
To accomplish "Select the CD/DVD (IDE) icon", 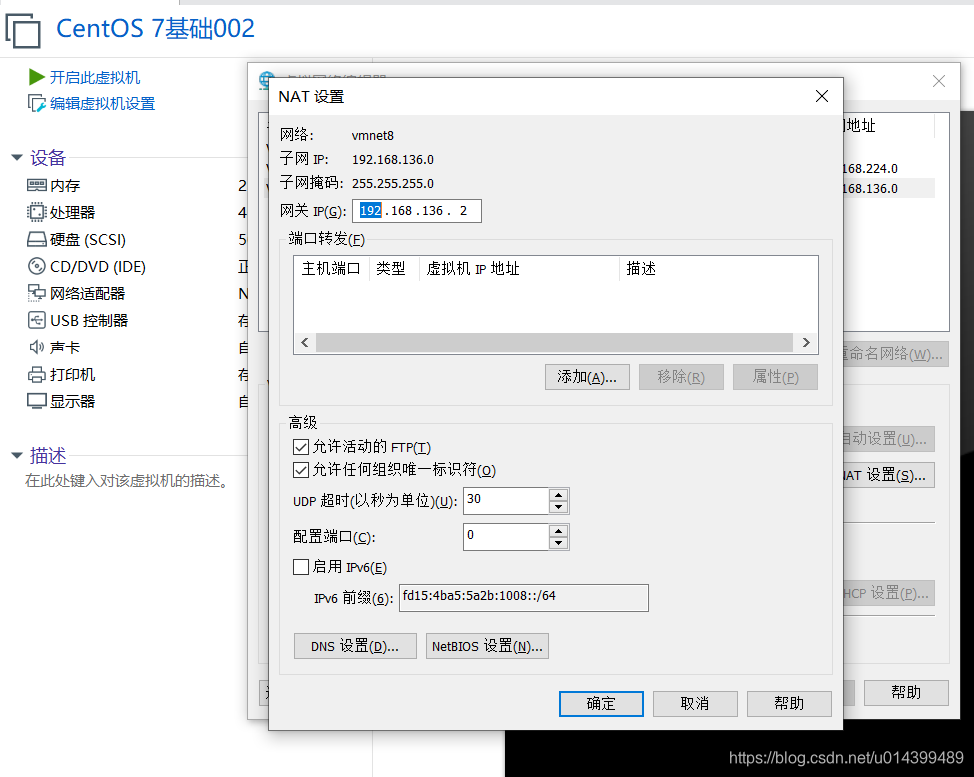I will (x=37, y=266).
